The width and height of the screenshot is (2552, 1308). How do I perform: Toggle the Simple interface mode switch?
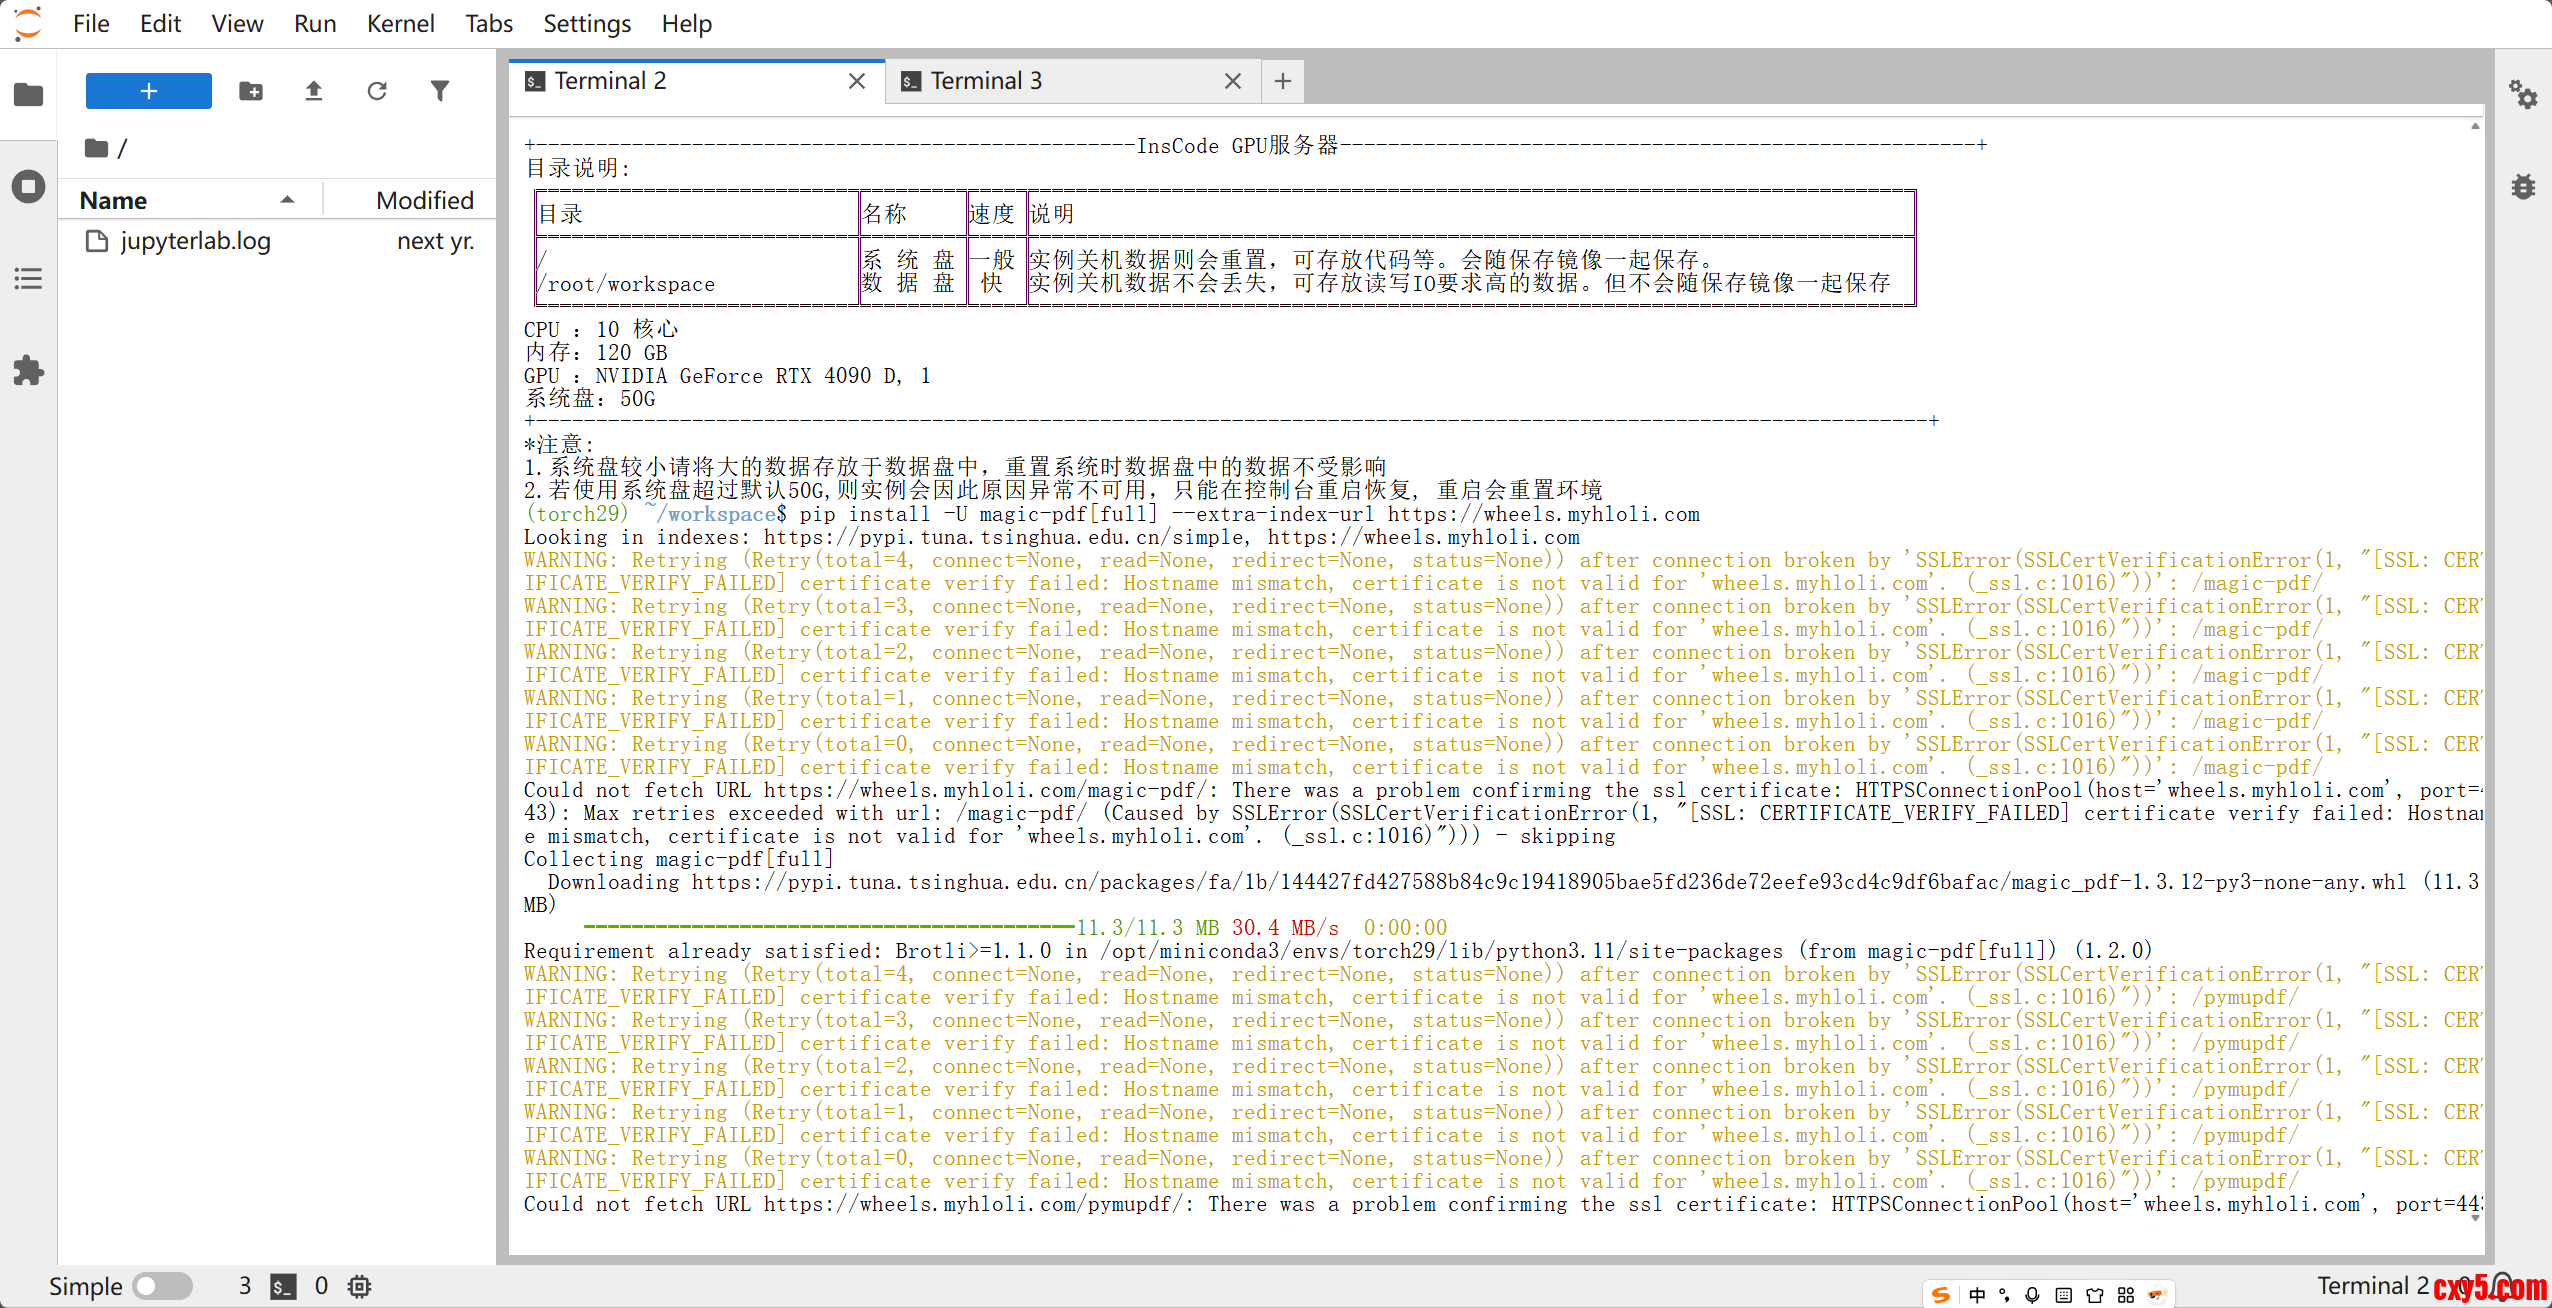click(163, 1286)
